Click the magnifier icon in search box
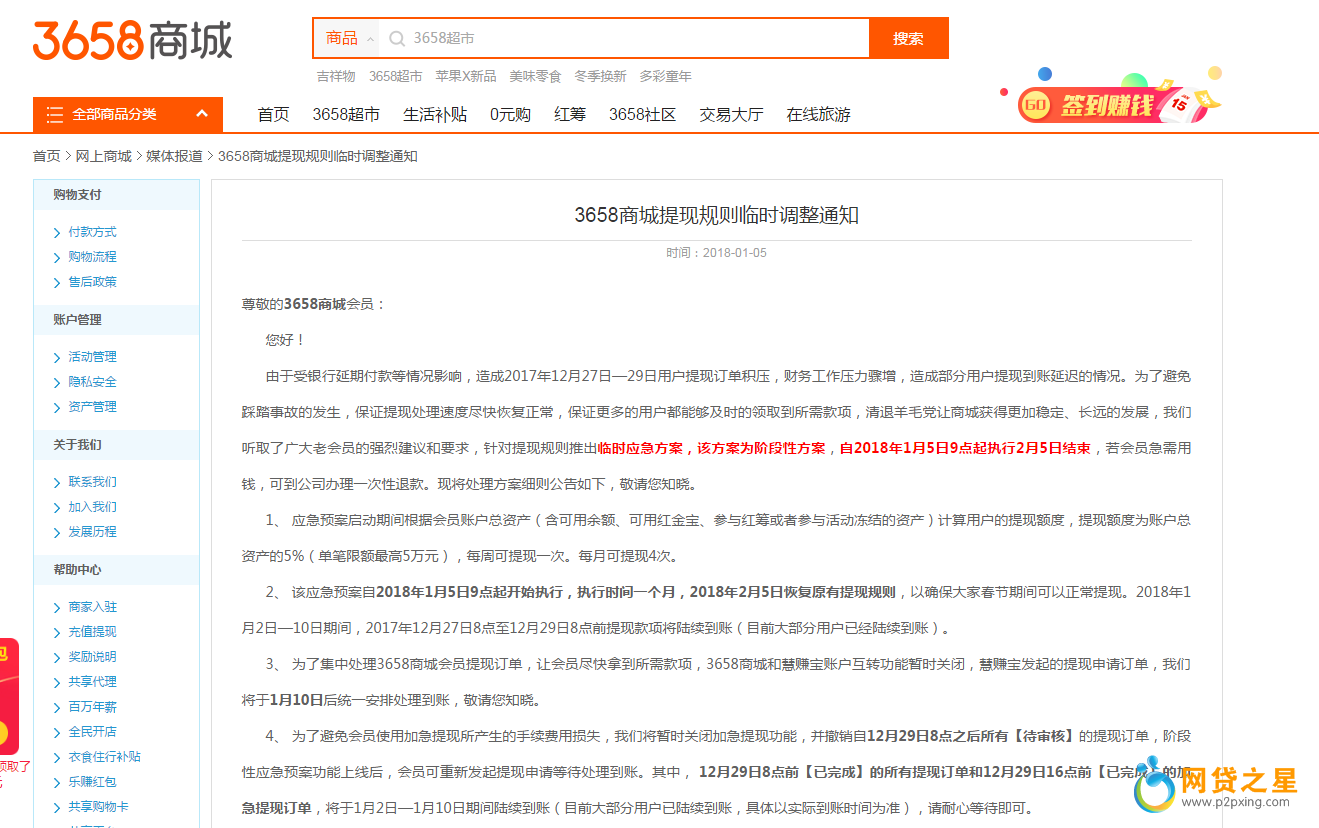The image size is (1319, 828). (396, 38)
